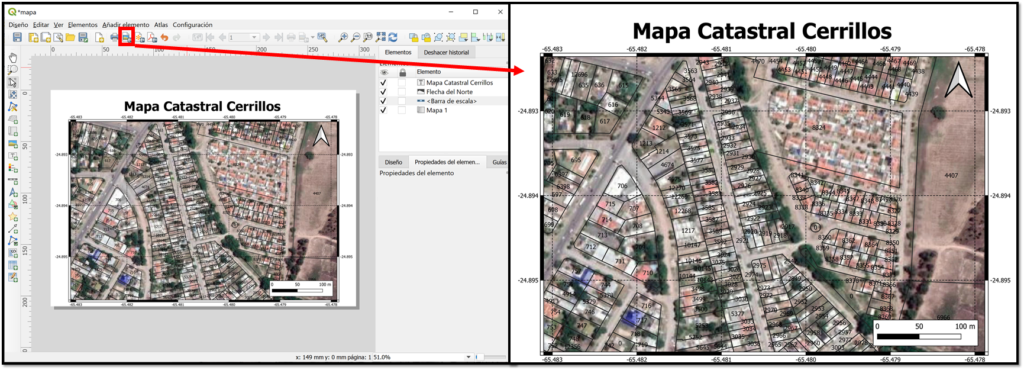
Task: Click the eye column header icon
Action: point(384,72)
